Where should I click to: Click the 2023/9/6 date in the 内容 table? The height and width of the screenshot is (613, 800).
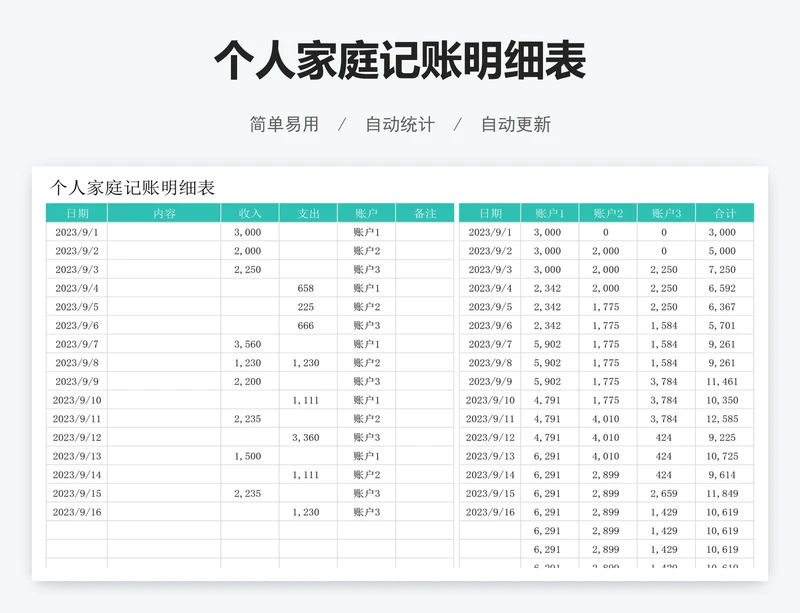click(77, 326)
